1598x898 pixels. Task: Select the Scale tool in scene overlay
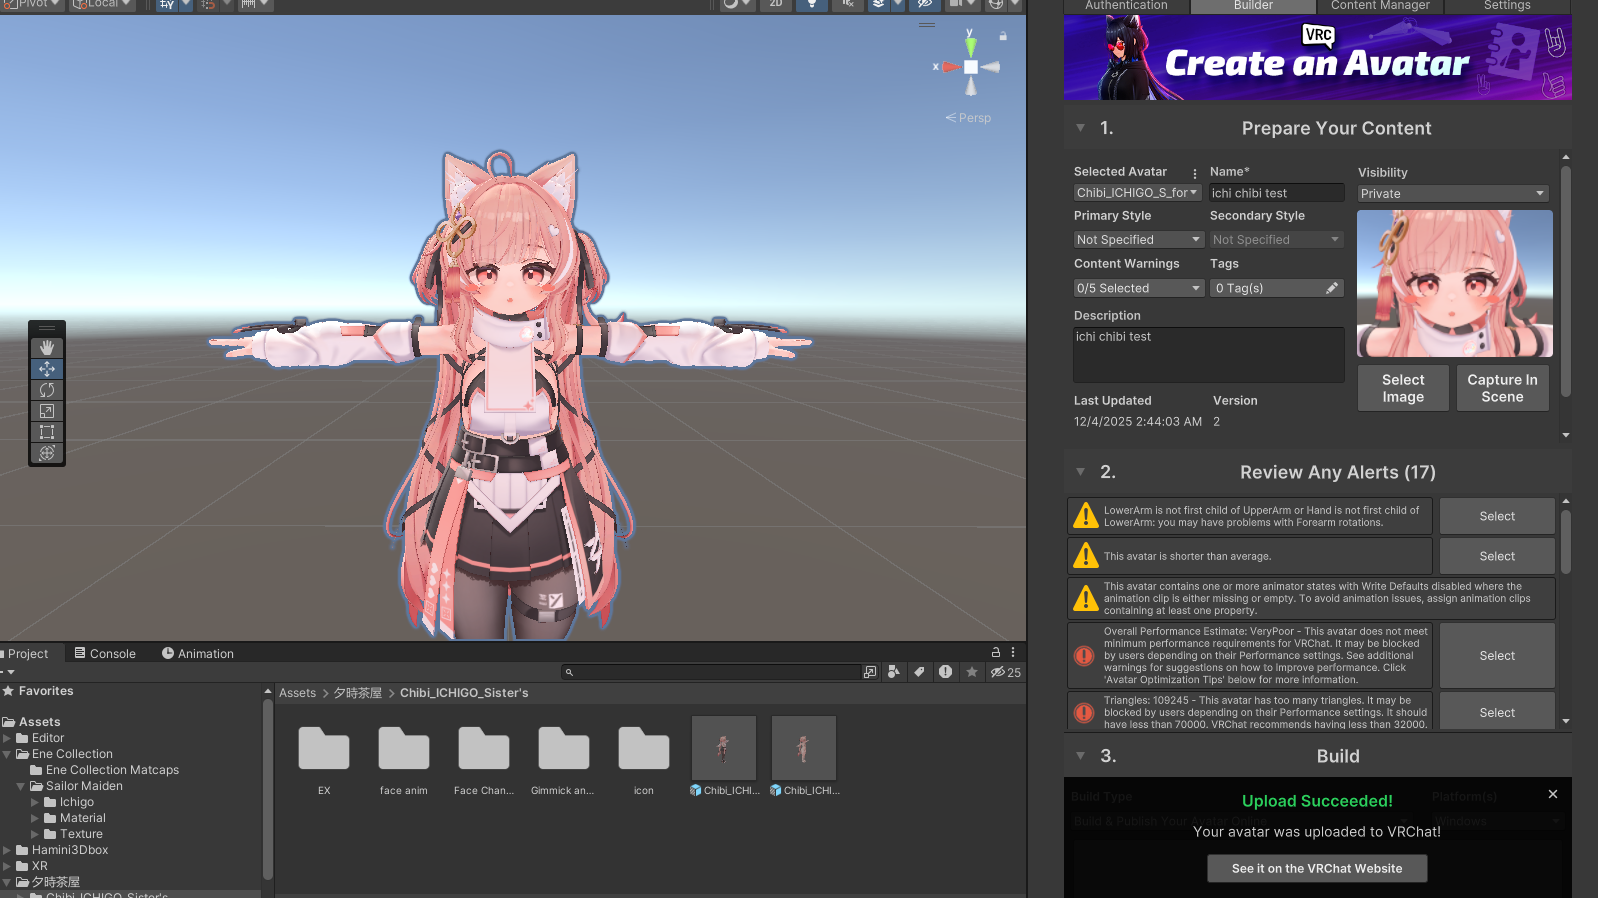pos(47,411)
